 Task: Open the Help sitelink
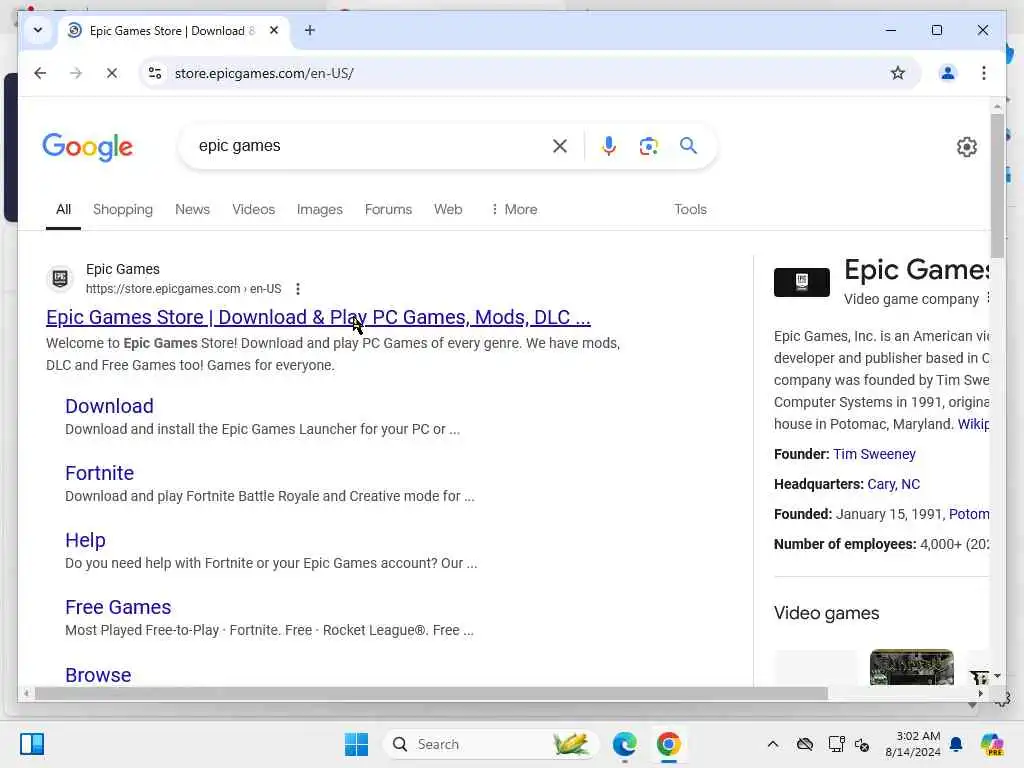click(x=85, y=540)
